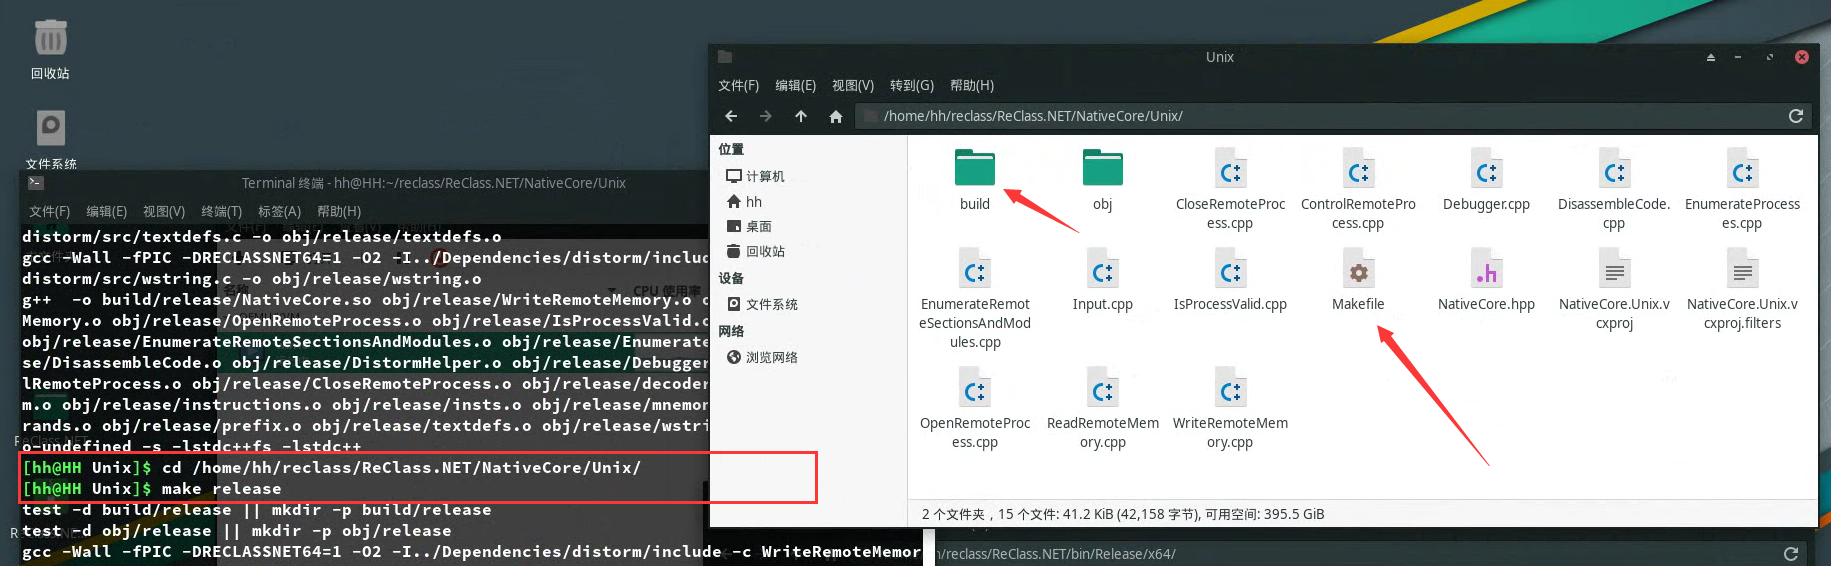The width and height of the screenshot is (1831, 566).
Task: Select hh home in sidebar
Action: (744, 201)
